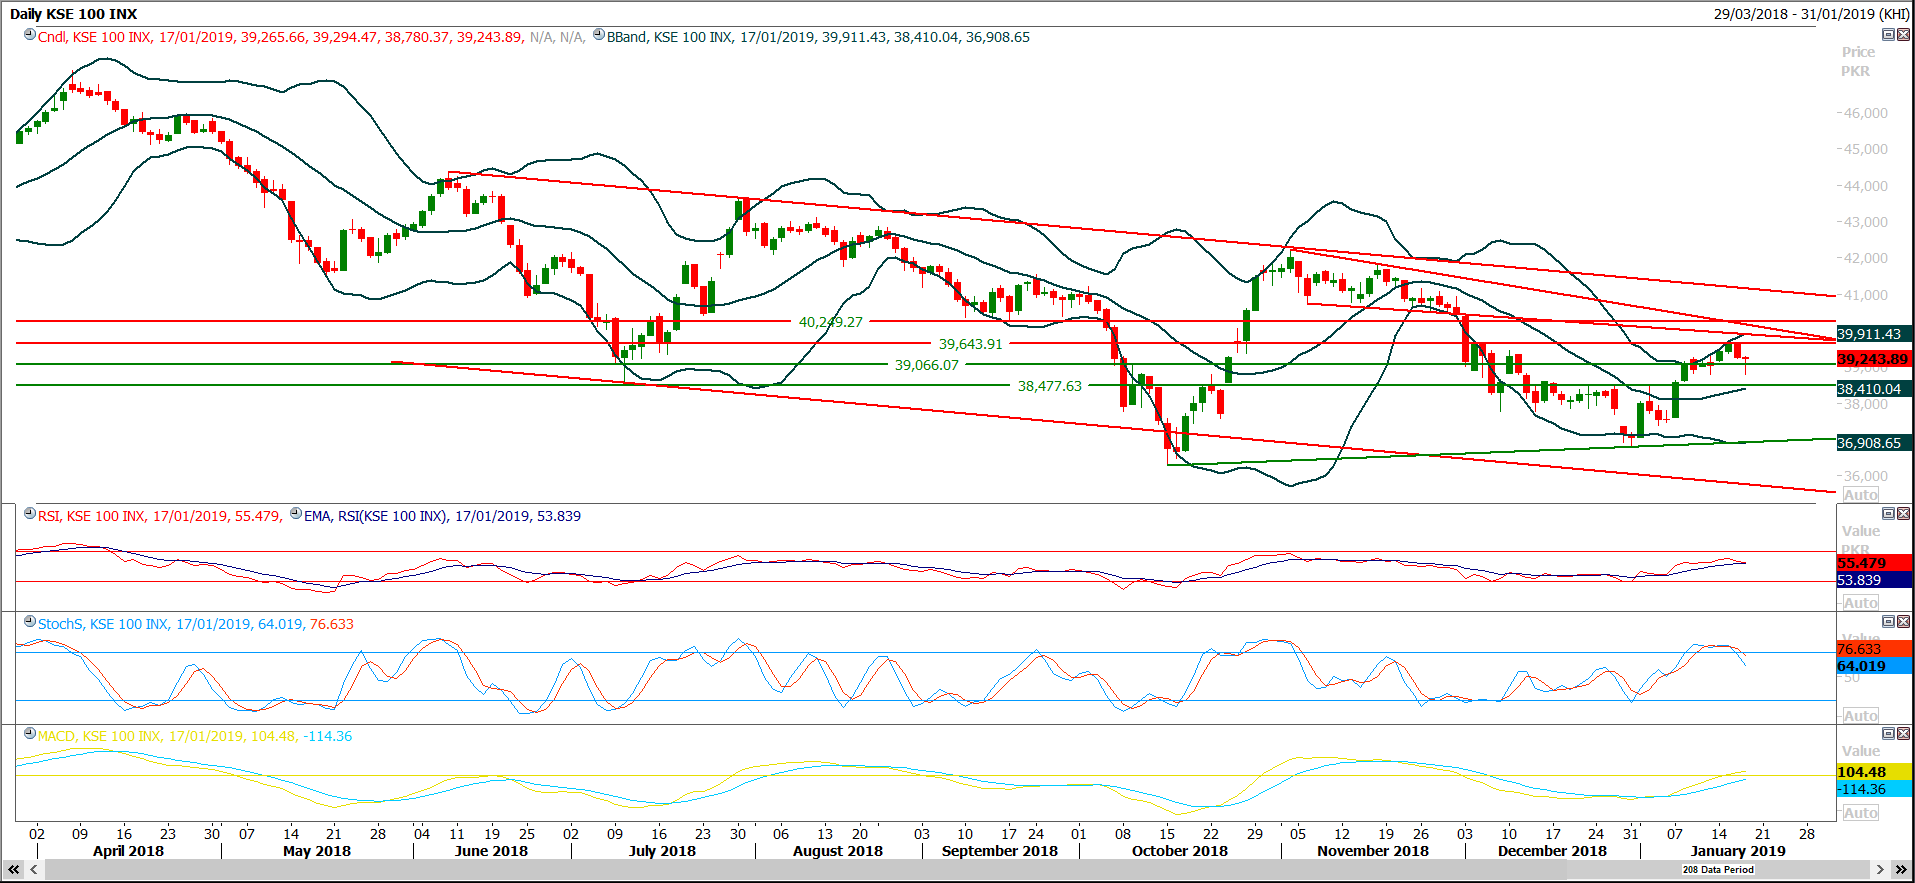
Task: Maximize the MACD panel
Action: [x=1888, y=734]
